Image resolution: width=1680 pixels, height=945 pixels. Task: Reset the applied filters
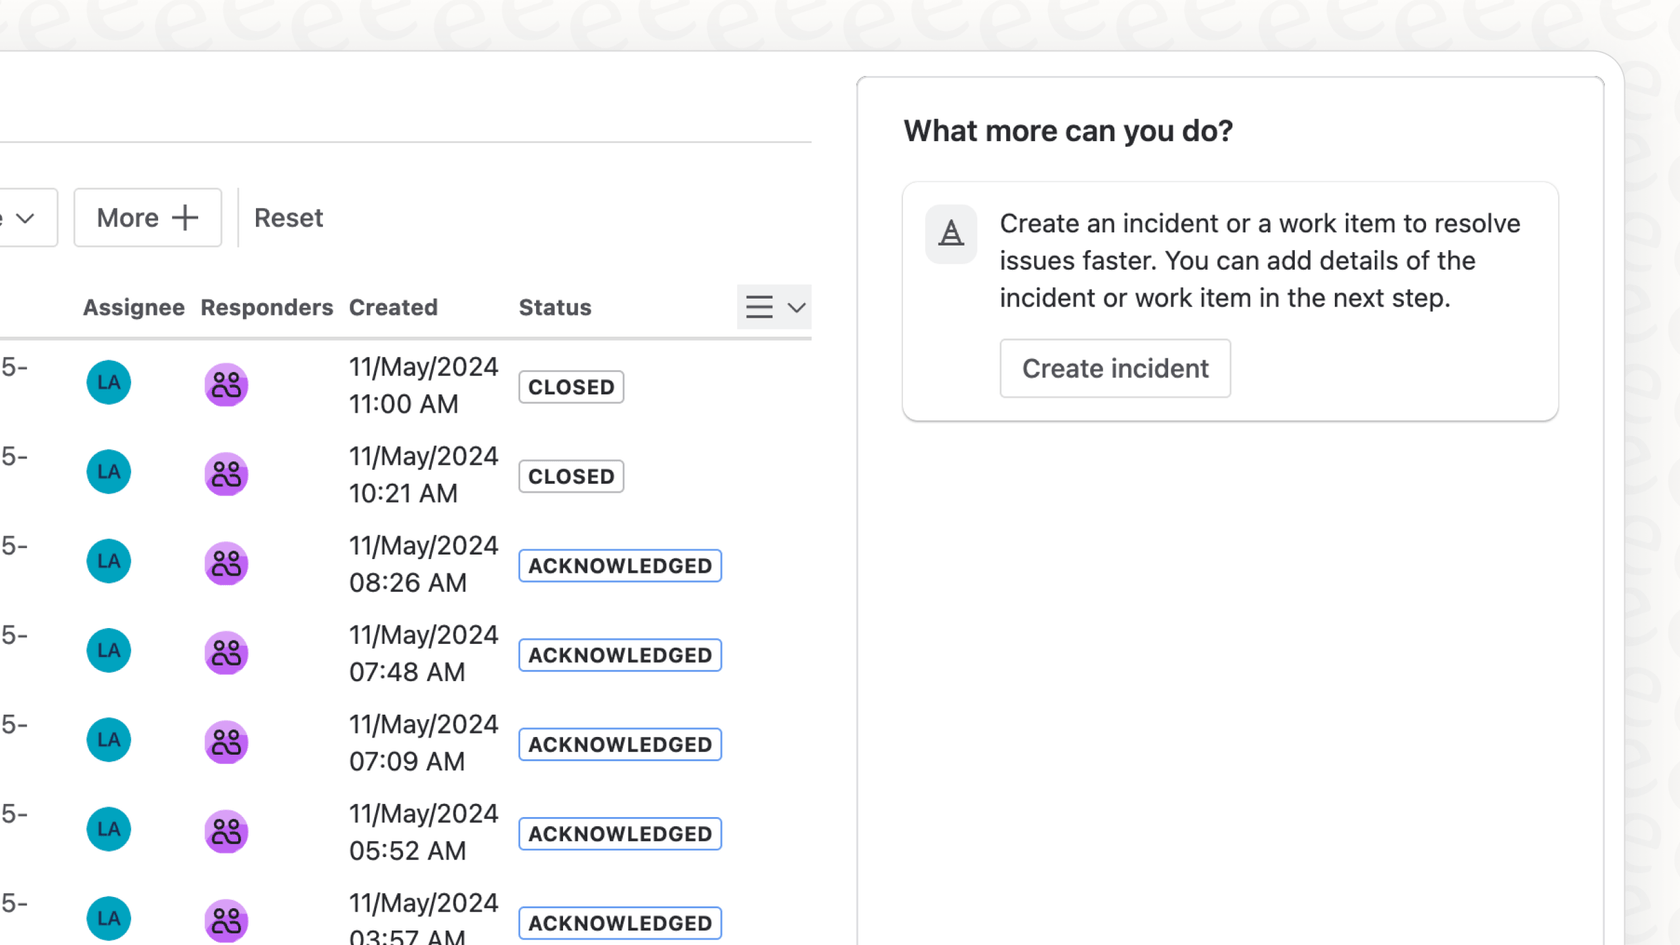288,217
